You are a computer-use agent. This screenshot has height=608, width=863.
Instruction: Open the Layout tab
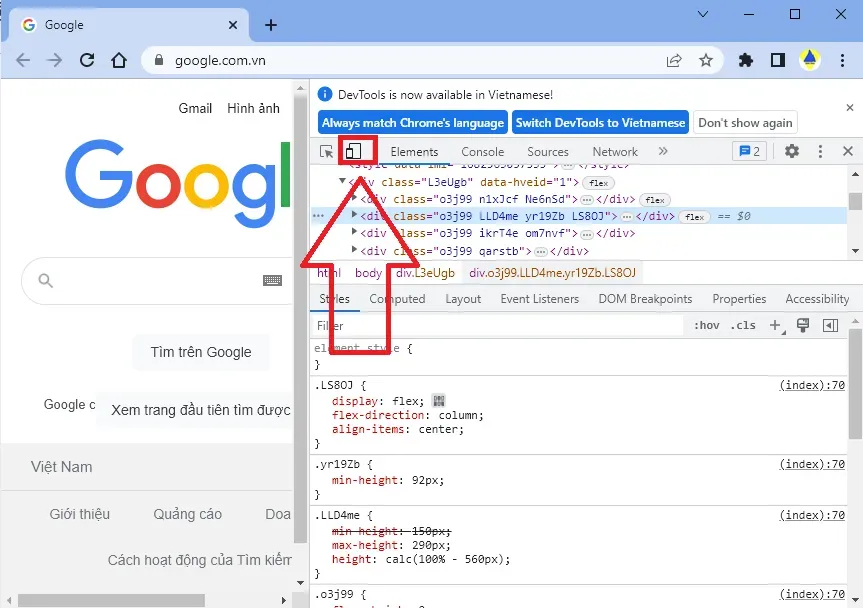click(x=463, y=299)
